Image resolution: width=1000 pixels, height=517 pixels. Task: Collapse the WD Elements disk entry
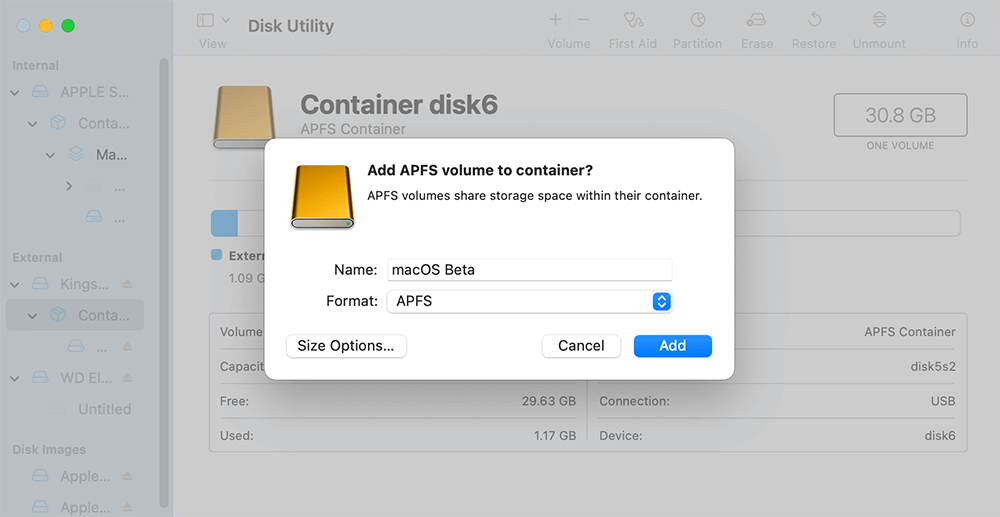pyautogui.click(x=15, y=378)
